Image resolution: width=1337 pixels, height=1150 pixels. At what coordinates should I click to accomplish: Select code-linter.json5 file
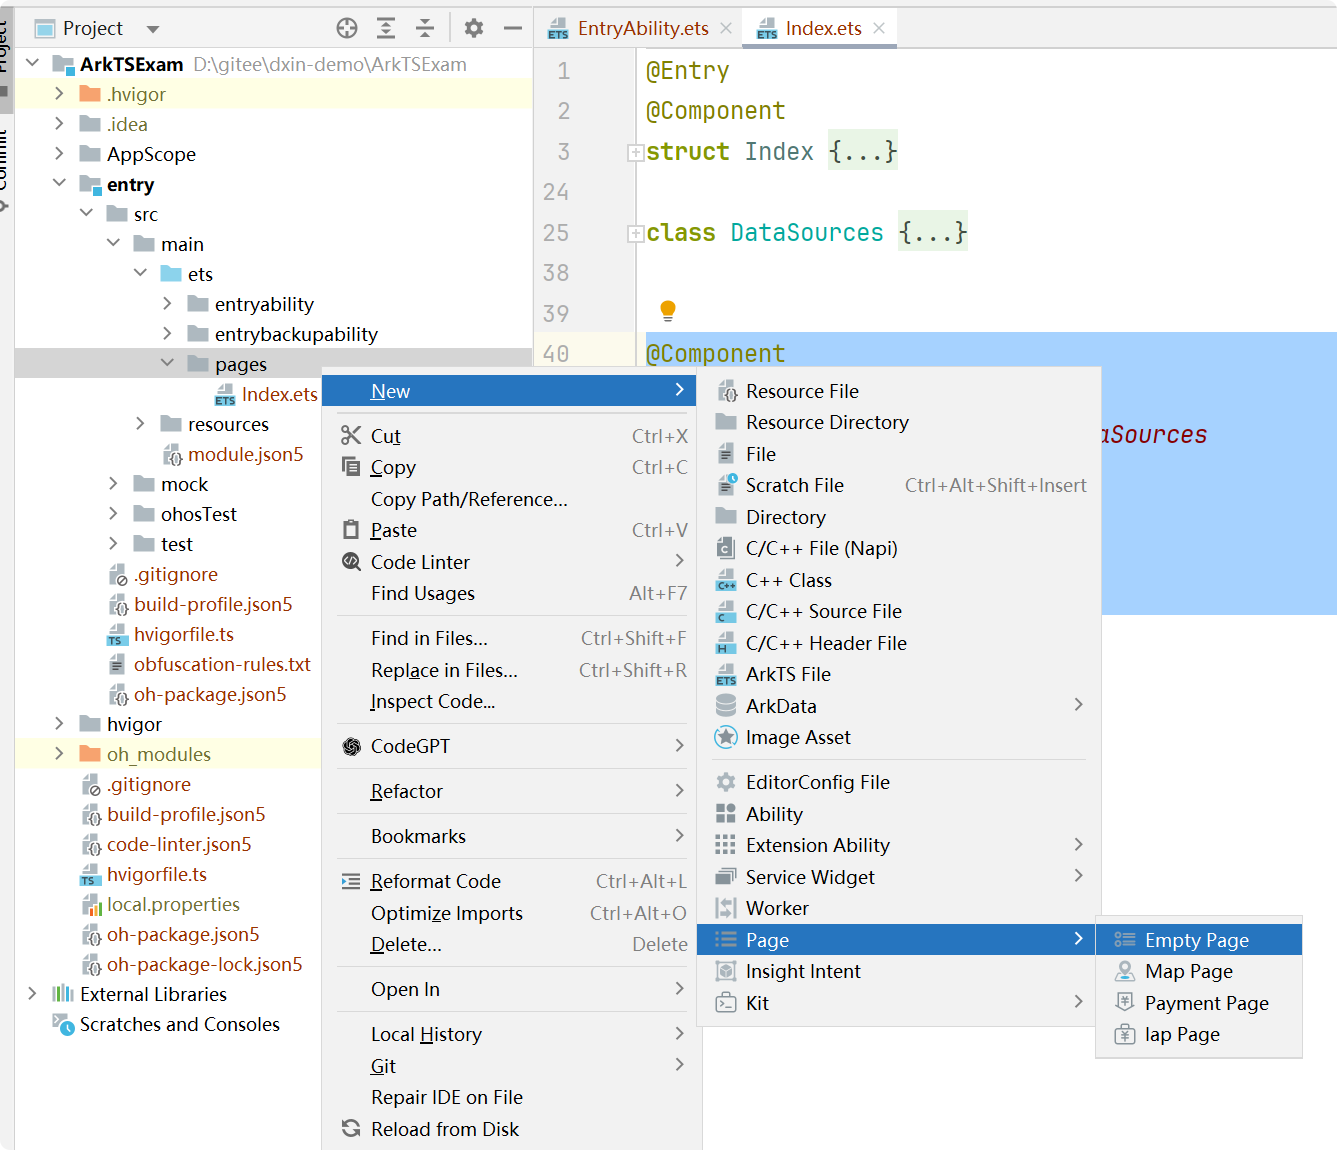tap(179, 844)
